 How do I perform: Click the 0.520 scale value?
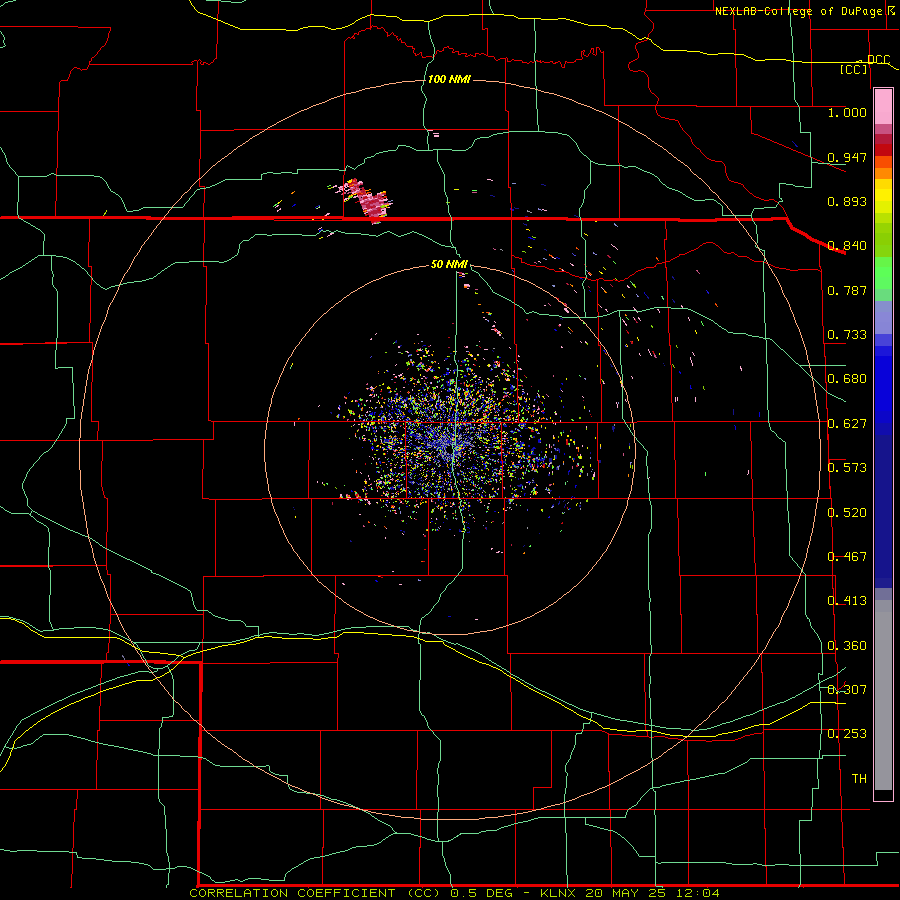pyautogui.click(x=847, y=513)
